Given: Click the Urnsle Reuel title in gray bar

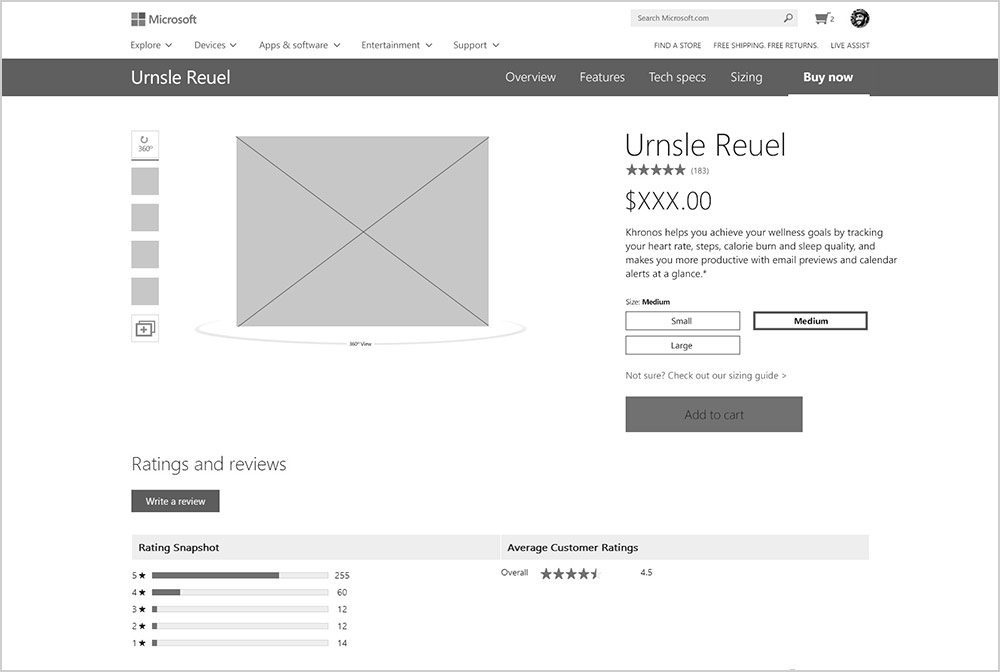Looking at the screenshot, I should click(180, 77).
